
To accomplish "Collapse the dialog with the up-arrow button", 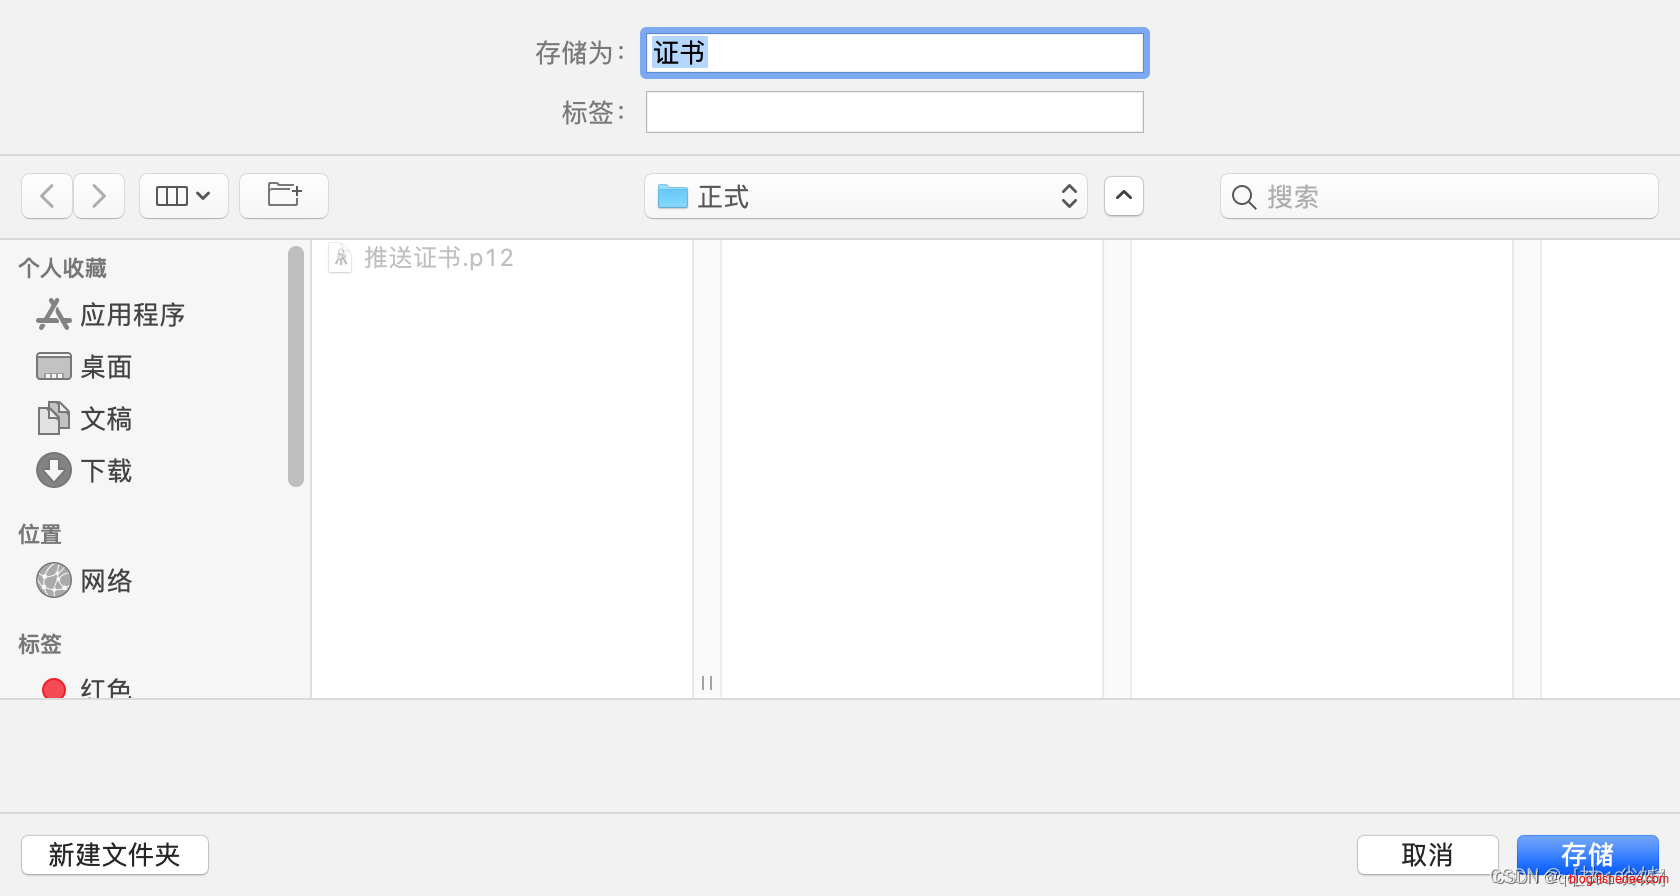I will tap(1124, 196).
